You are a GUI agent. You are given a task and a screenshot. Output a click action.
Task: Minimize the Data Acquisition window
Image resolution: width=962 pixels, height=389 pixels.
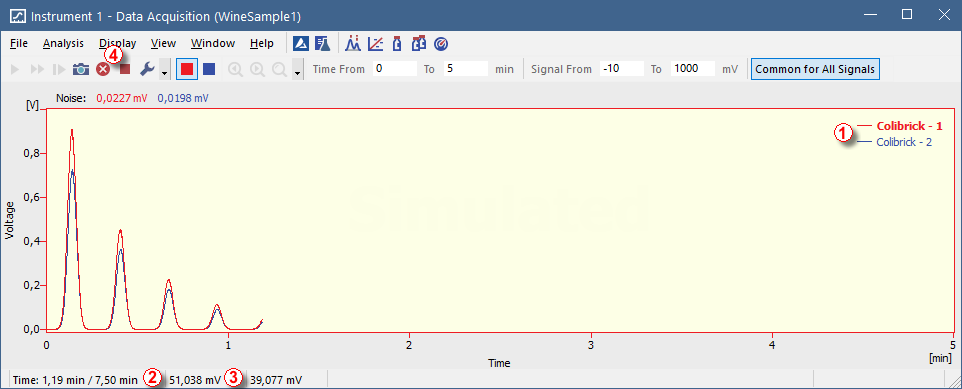(870, 14)
